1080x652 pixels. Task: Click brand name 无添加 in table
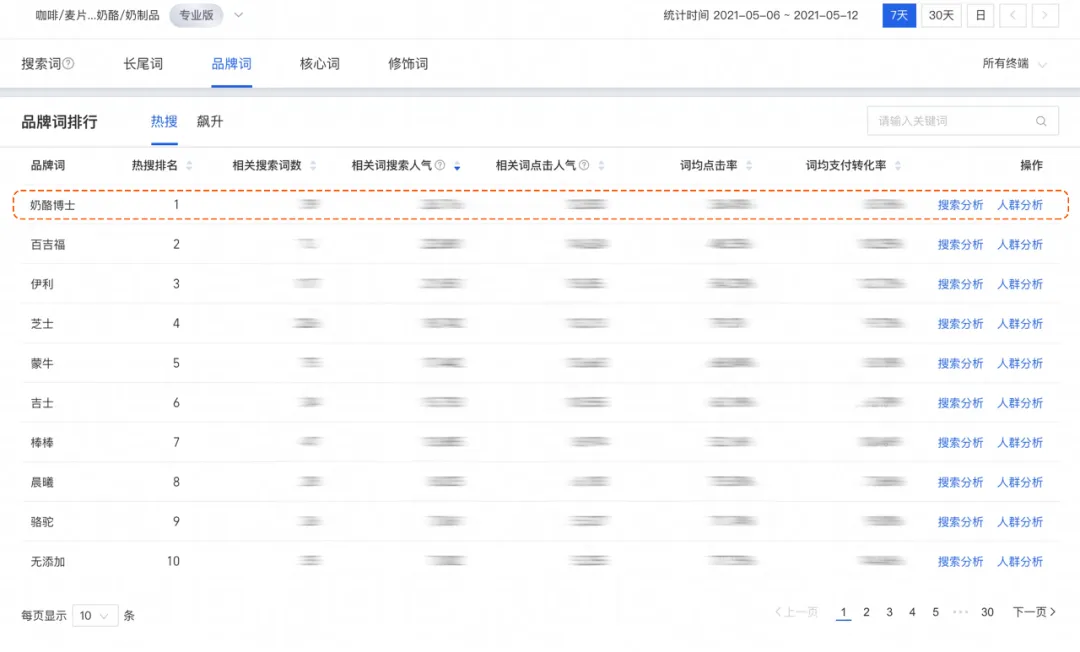[x=48, y=562]
